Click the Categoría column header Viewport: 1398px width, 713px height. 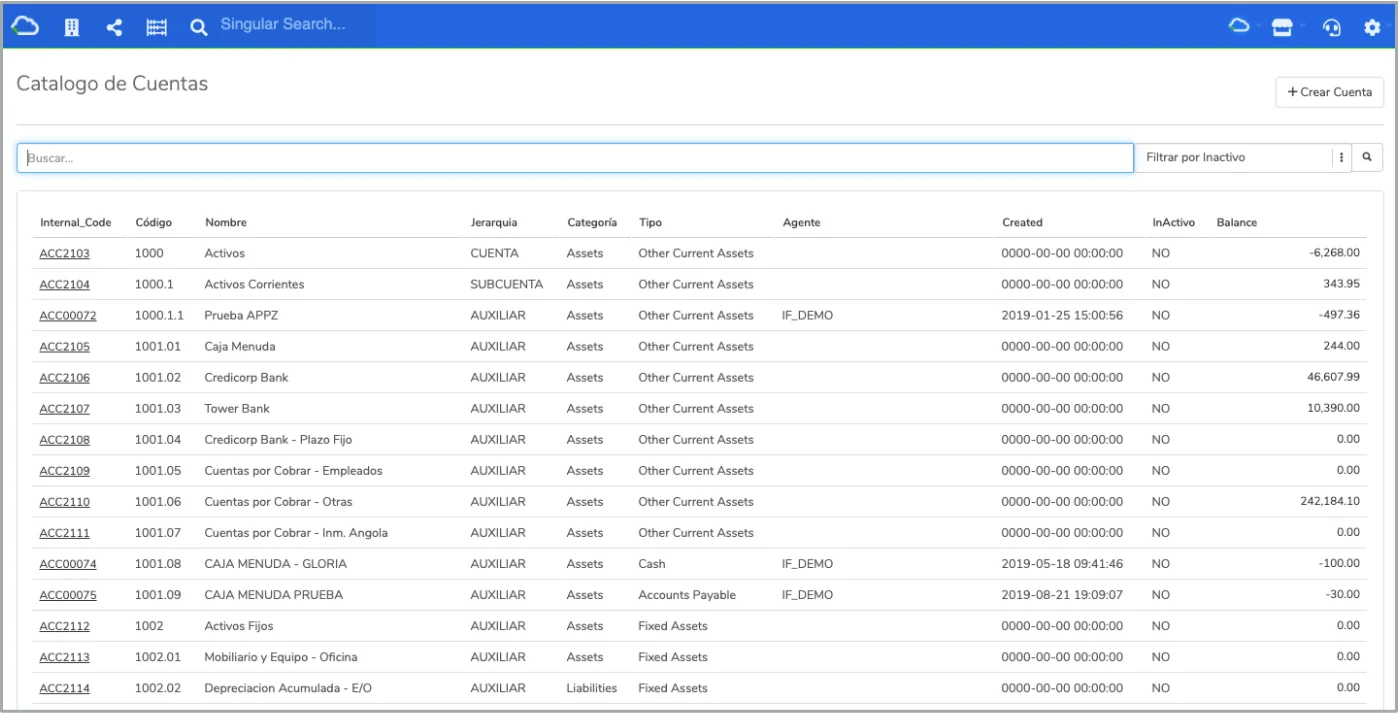592,222
